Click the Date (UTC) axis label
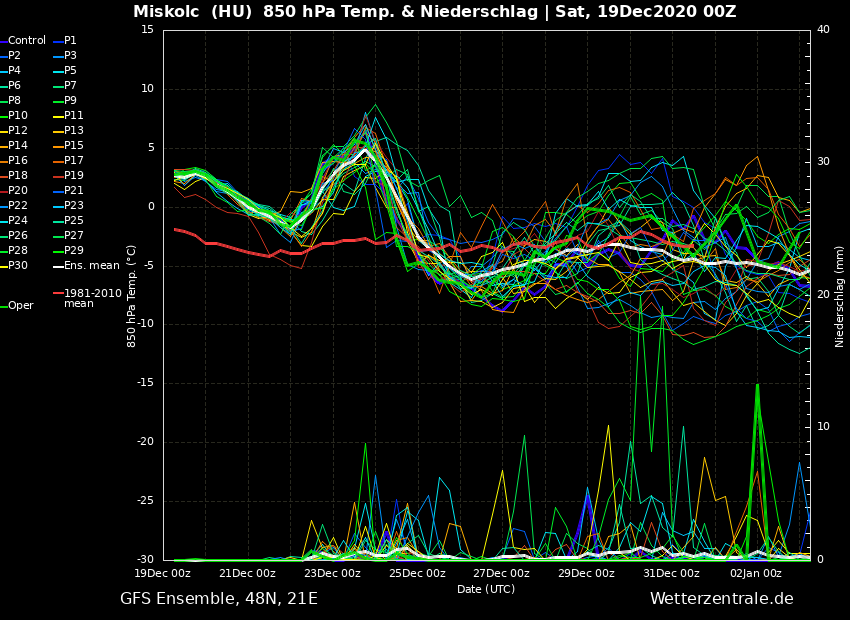Viewport: 850px width, 620px height. tap(486, 589)
